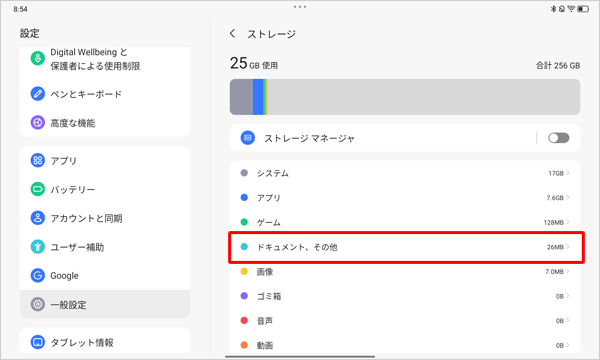Viewport: 600px width, 360px height.
Task: Click the 25 GB 使用 text
Action: [x=254, y=63]
